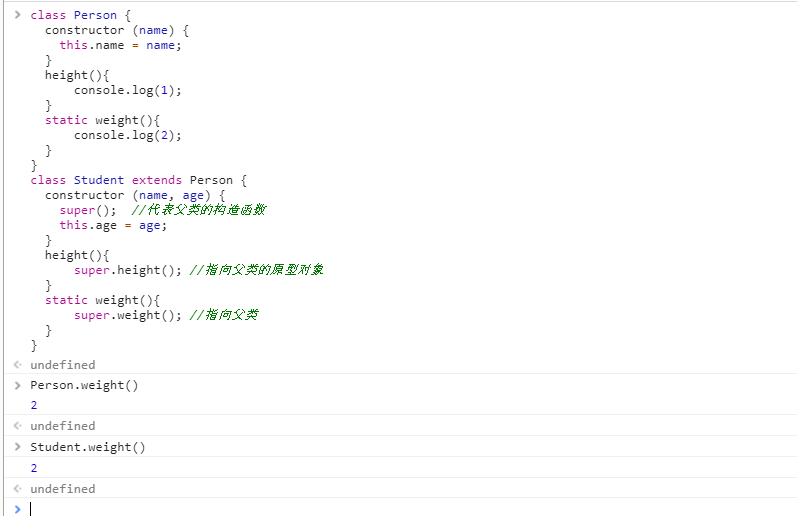797x516 pixels.
Task: Click the input chevron beside 'Person.weight()'
Action: tap(18, 385)
